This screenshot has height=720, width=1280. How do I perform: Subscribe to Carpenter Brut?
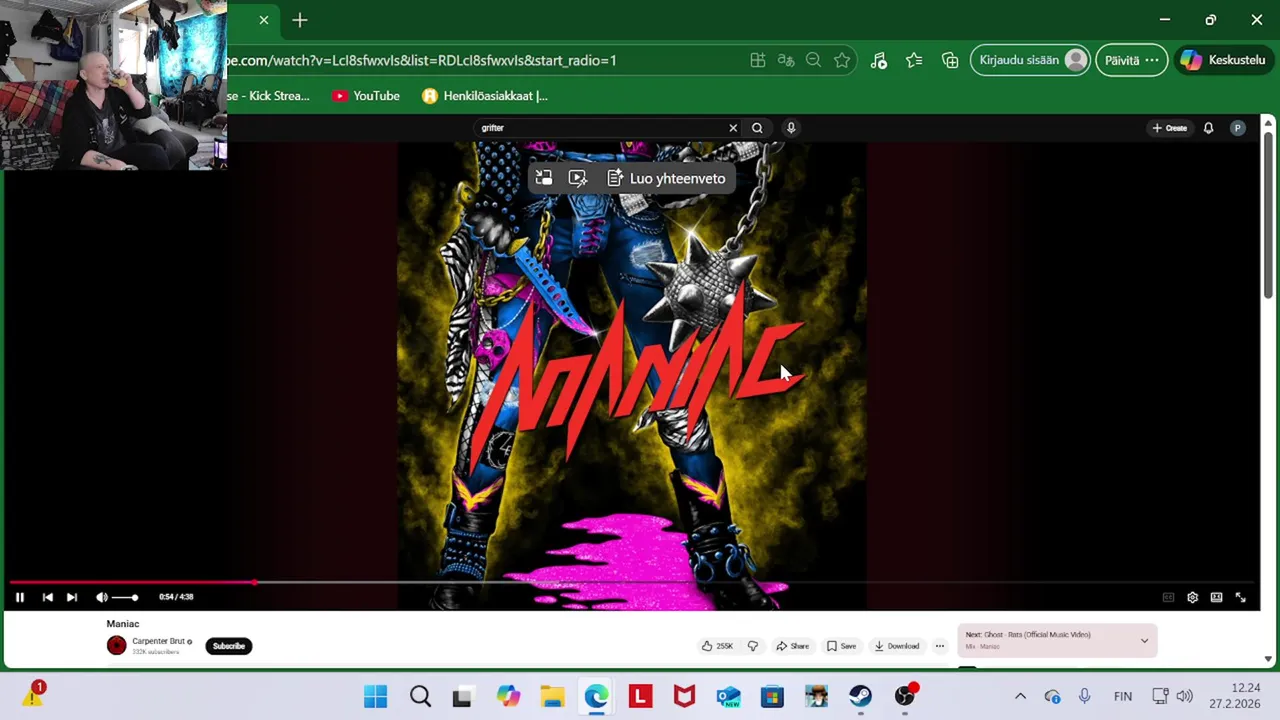pyautogui.click(x=229, y=646)
